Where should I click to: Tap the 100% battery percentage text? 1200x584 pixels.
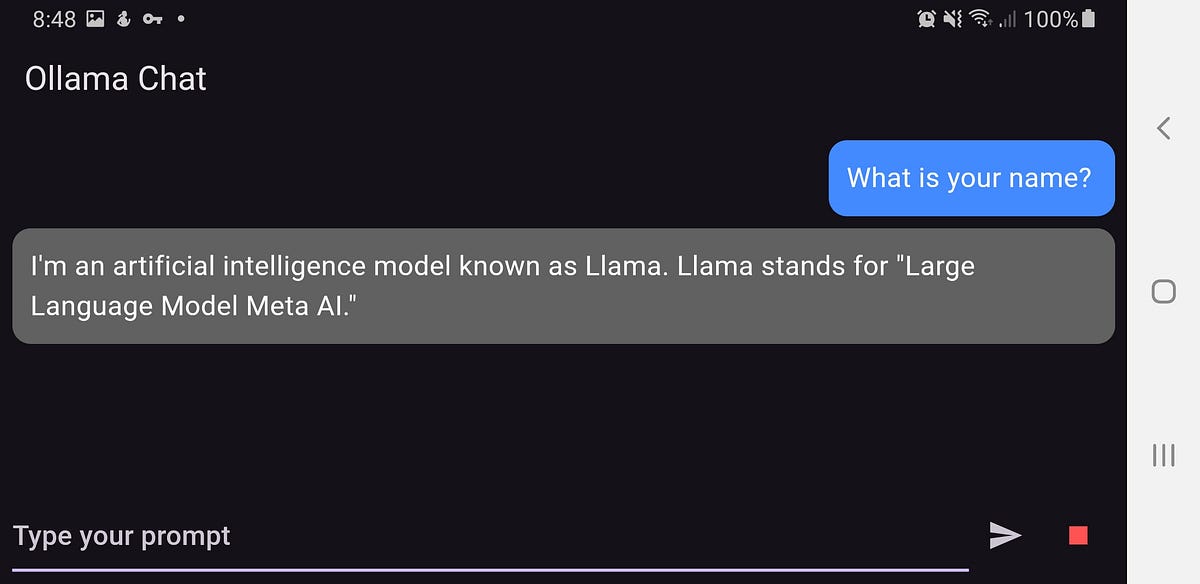[x=1050, y=17]
